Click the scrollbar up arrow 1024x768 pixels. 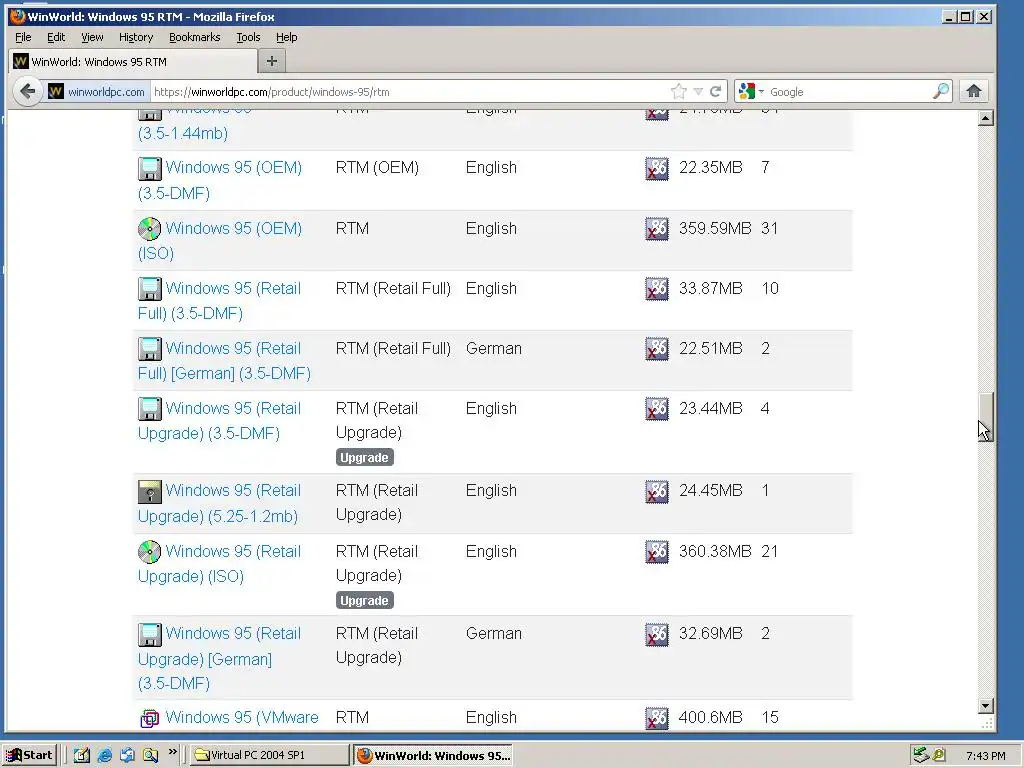[985, 118]
